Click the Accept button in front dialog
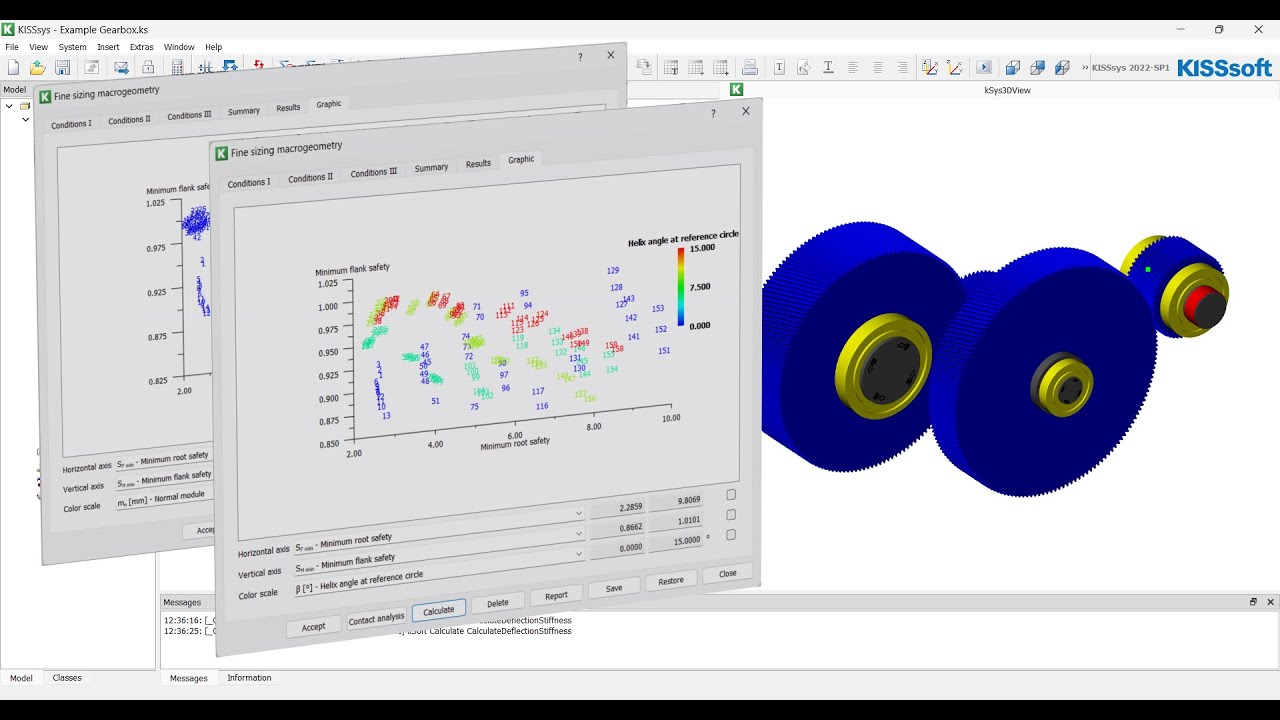 313,627
